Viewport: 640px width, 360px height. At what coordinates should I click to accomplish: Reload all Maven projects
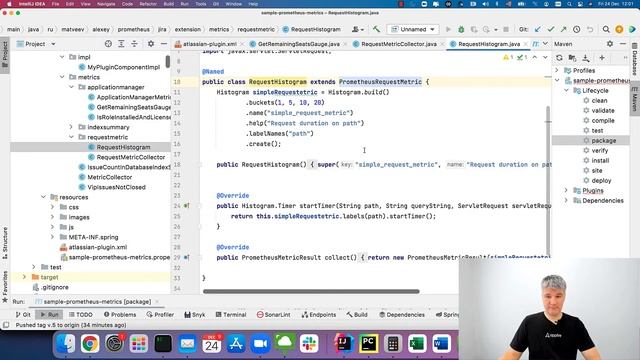pyautogui.click(x=559, y=58)
